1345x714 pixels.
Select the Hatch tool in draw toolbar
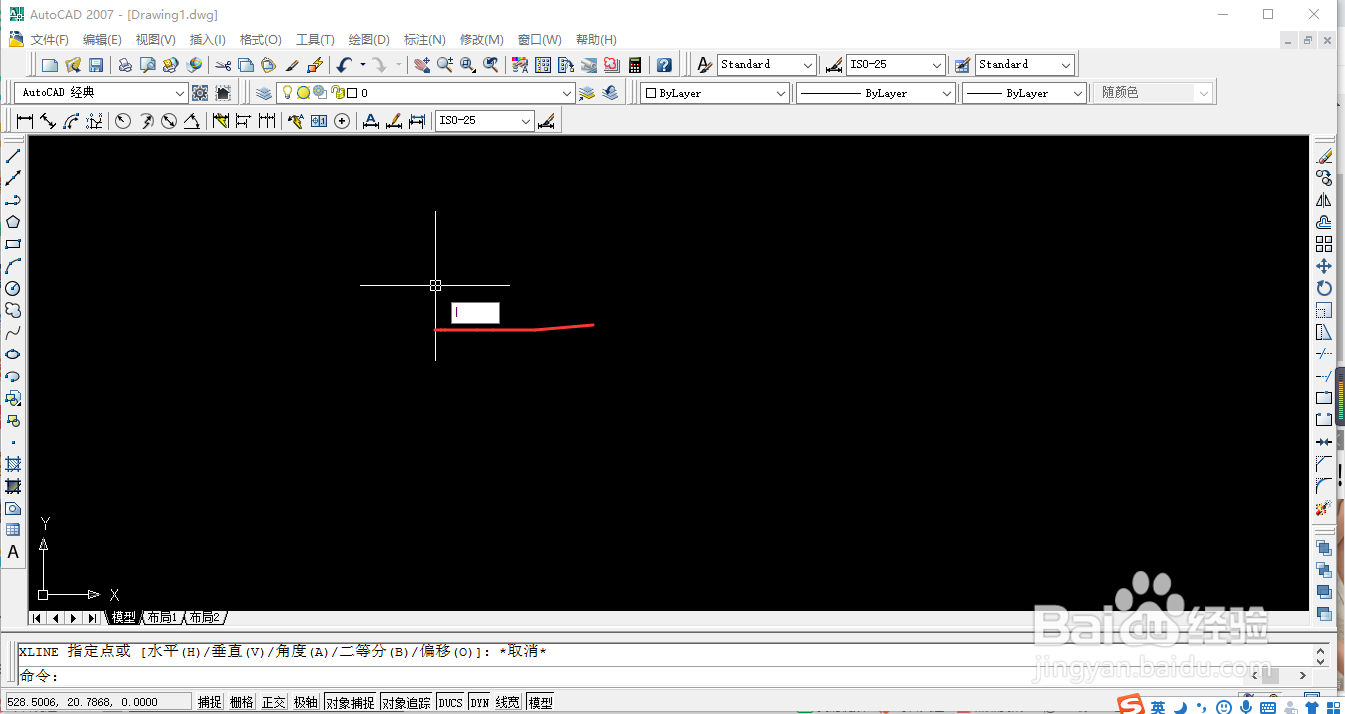tap(13, 464)
